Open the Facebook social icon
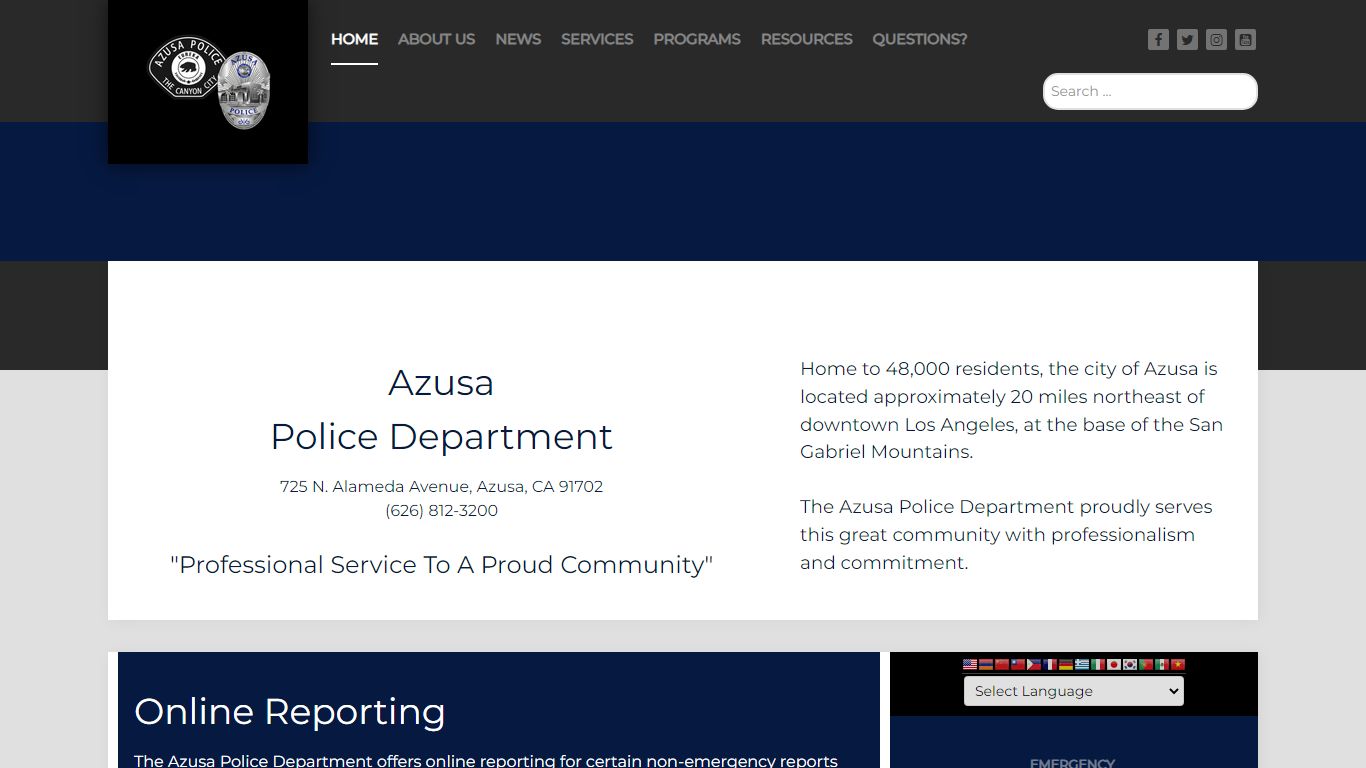 pyautogui.click(x=1158, y=39)
